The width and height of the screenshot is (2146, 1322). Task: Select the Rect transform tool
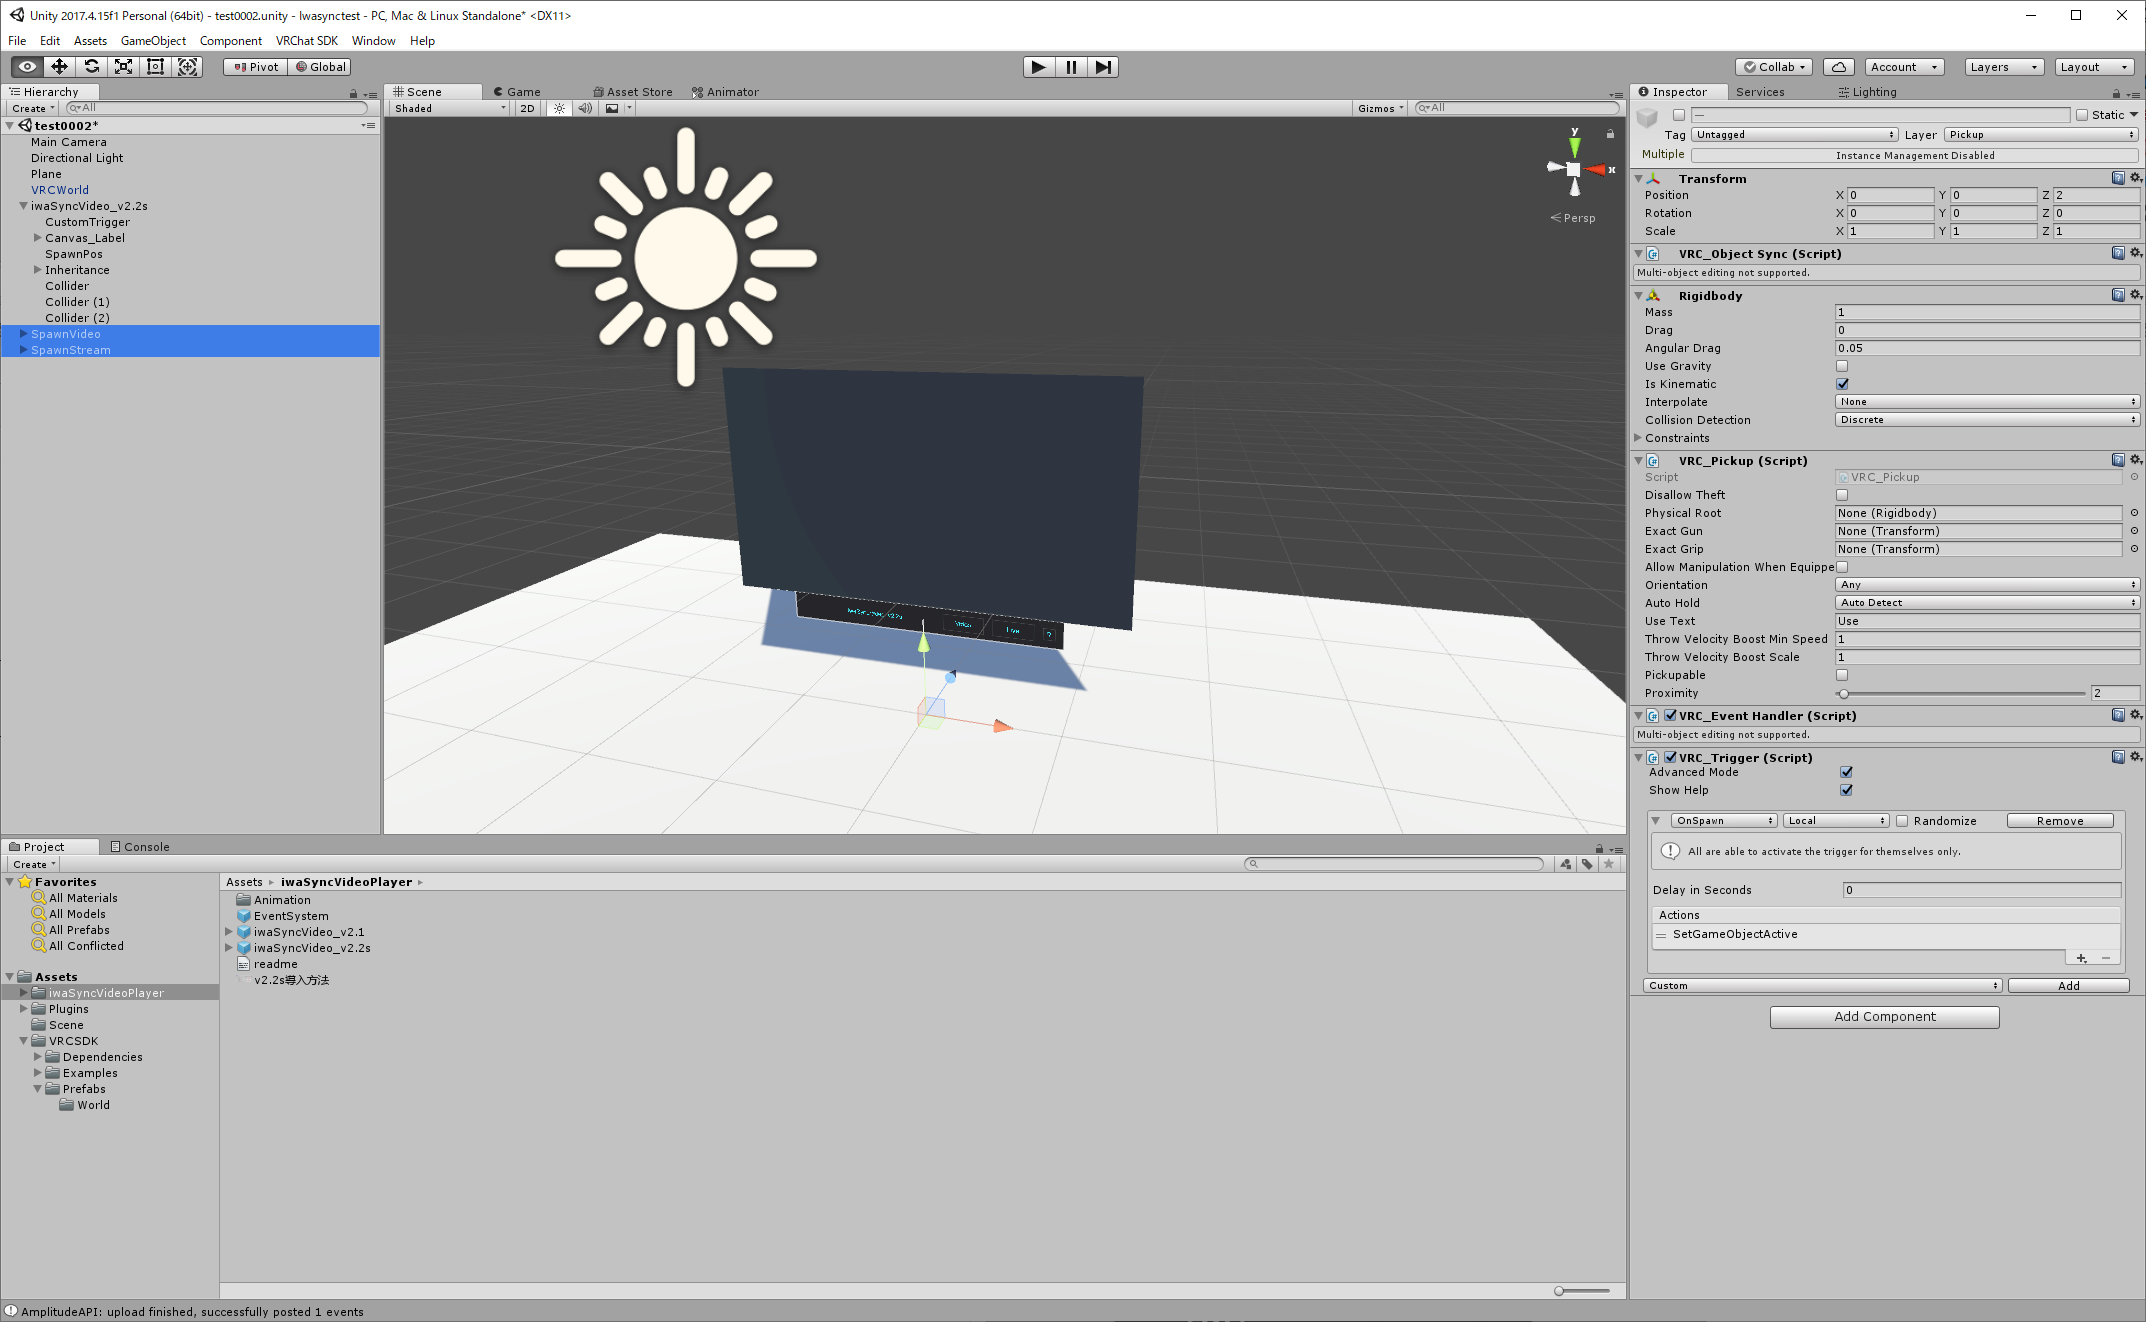click(x=156, y=67)
